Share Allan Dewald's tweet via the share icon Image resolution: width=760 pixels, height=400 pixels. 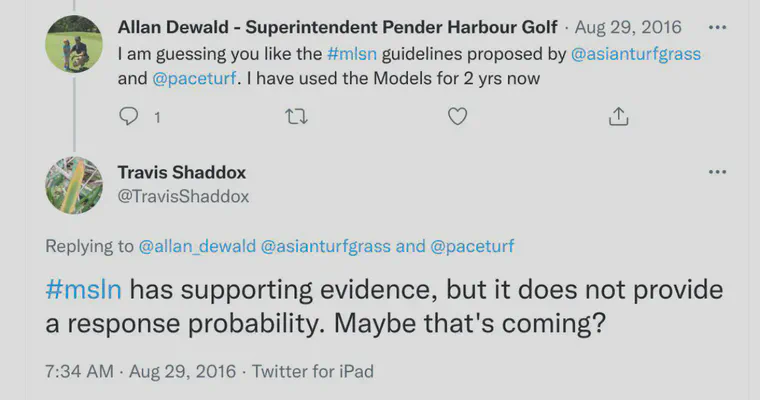[x=618, y=116]
